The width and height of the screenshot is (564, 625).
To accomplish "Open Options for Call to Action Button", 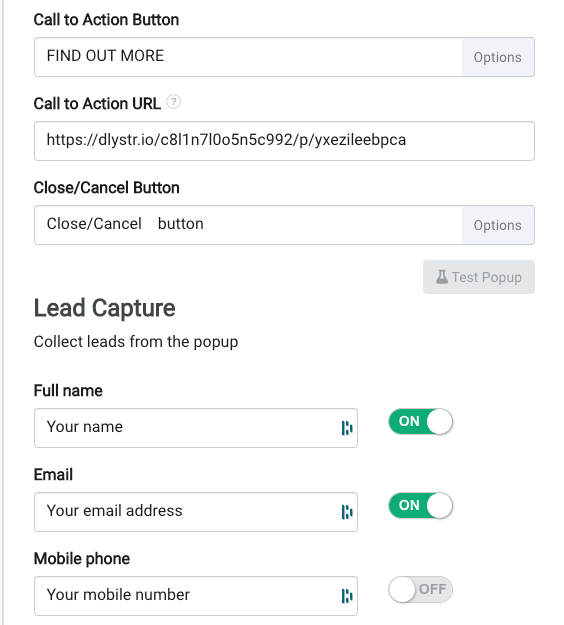I will pyautogui.click(x=498, y=57).
